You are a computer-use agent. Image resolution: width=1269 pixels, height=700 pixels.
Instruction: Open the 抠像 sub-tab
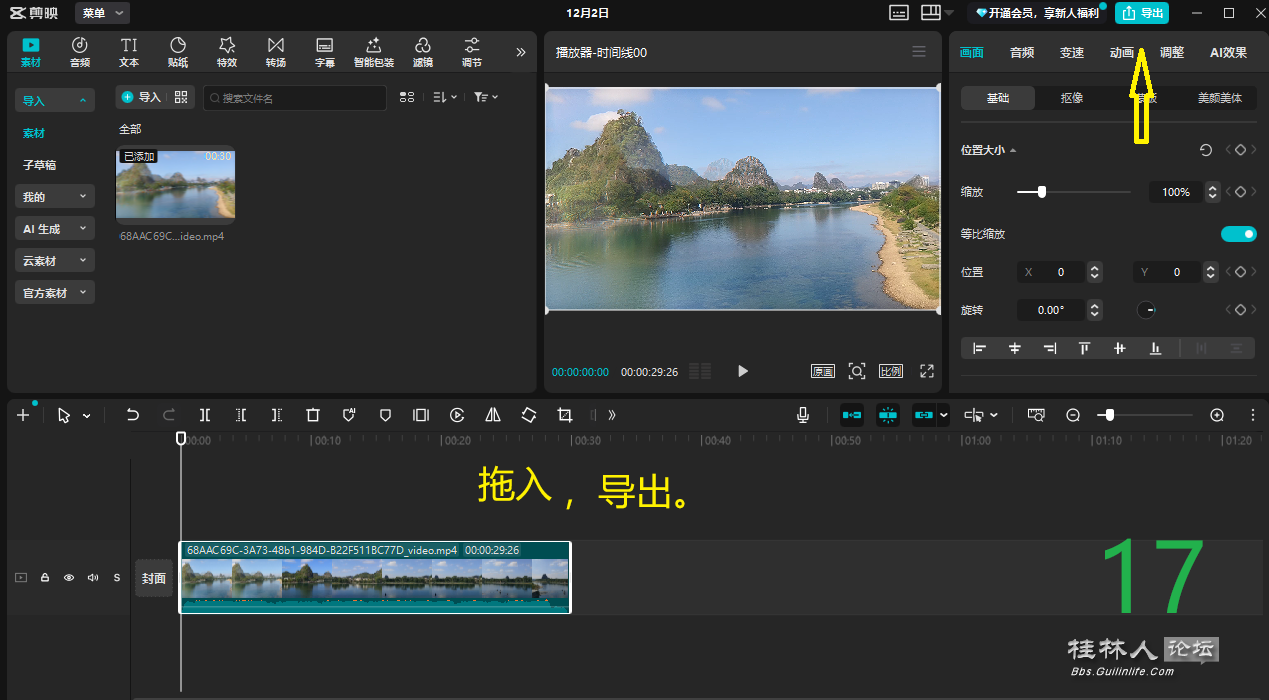pyautogui.click(x=1072, y=98)
